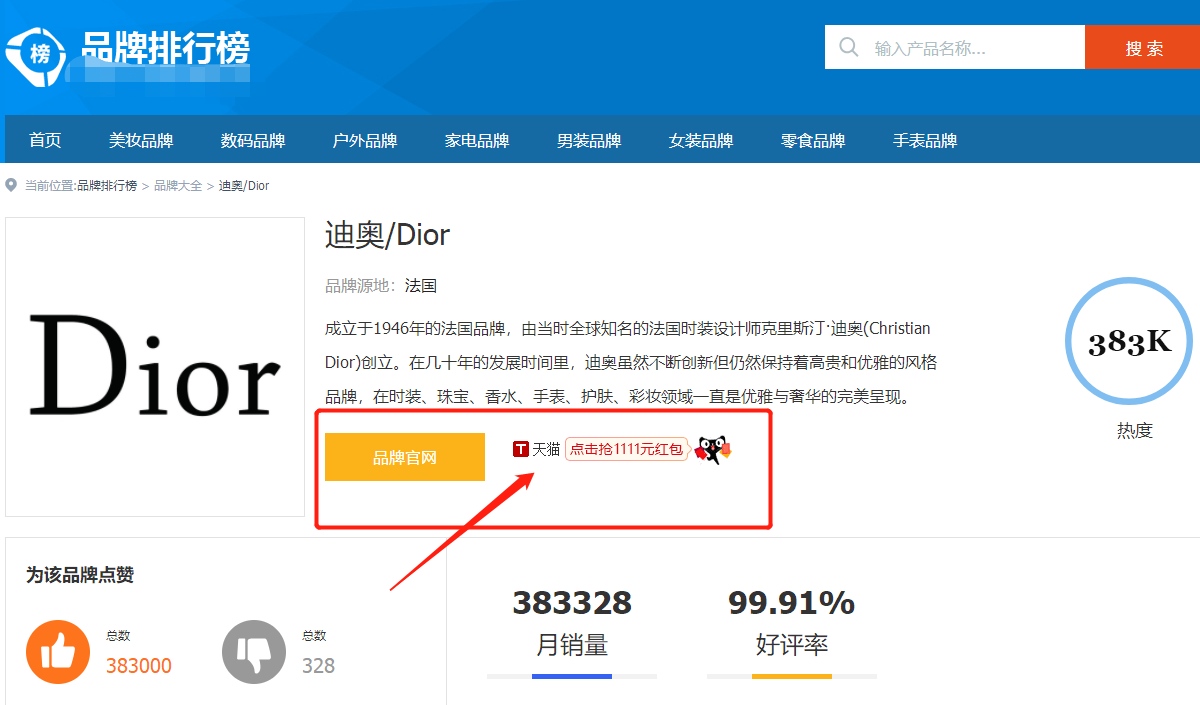This screenshot has height=705, width=1200.
Task: Click the orange 搜索 search button
Action: [x=1142, y=47]
